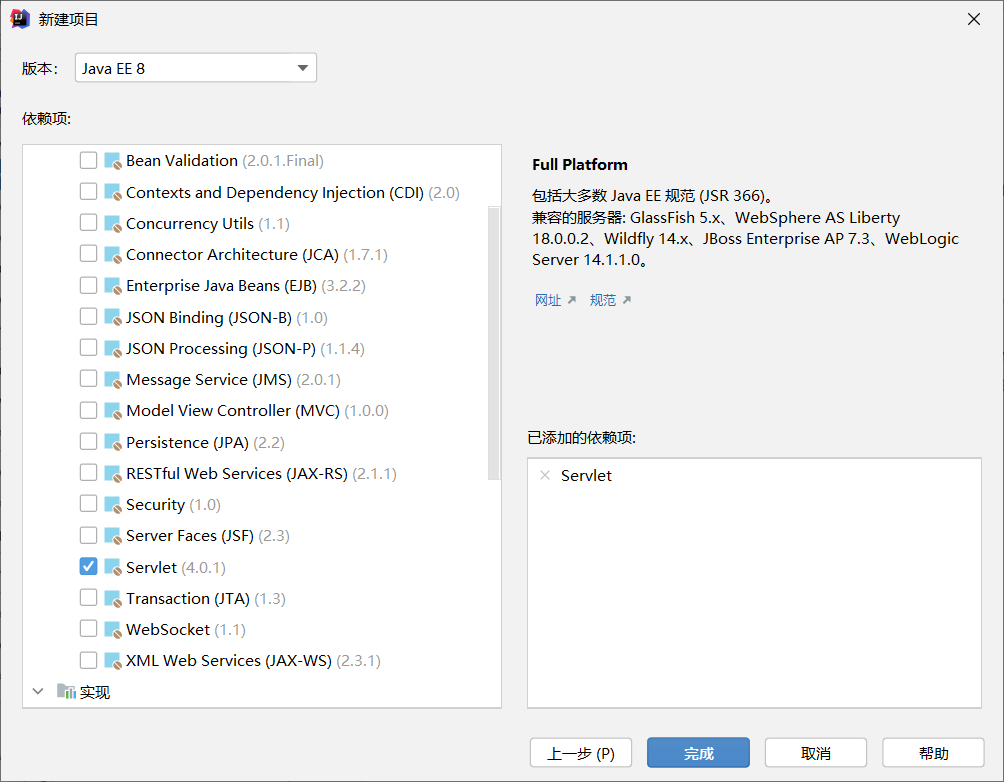The image size is (1004, 782).
Task: Check the WebSocket checkbox
Action: [x=88, y=629]
